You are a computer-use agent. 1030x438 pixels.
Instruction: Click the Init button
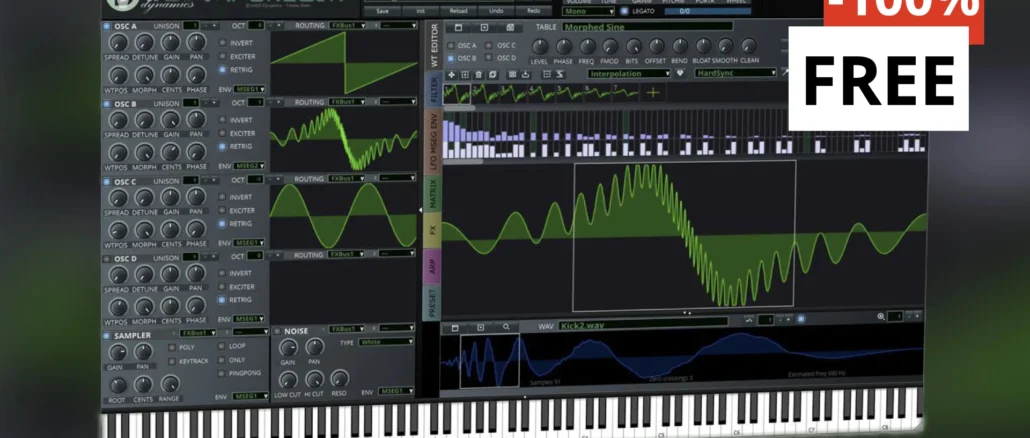420,11
